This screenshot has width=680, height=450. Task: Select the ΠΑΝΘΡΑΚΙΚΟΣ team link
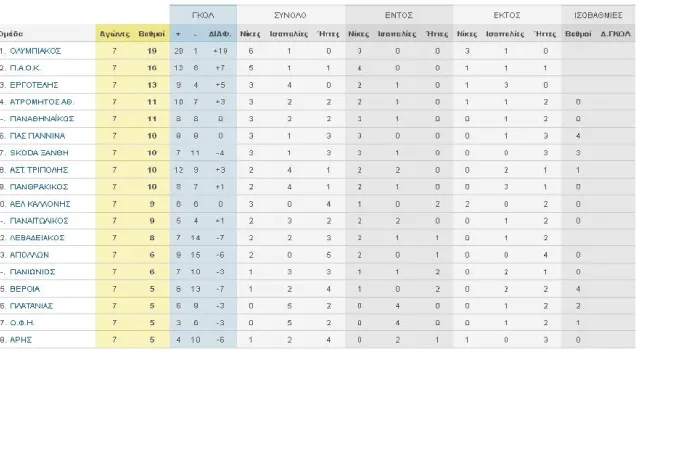pyautogui.click(x=39, y=187)
